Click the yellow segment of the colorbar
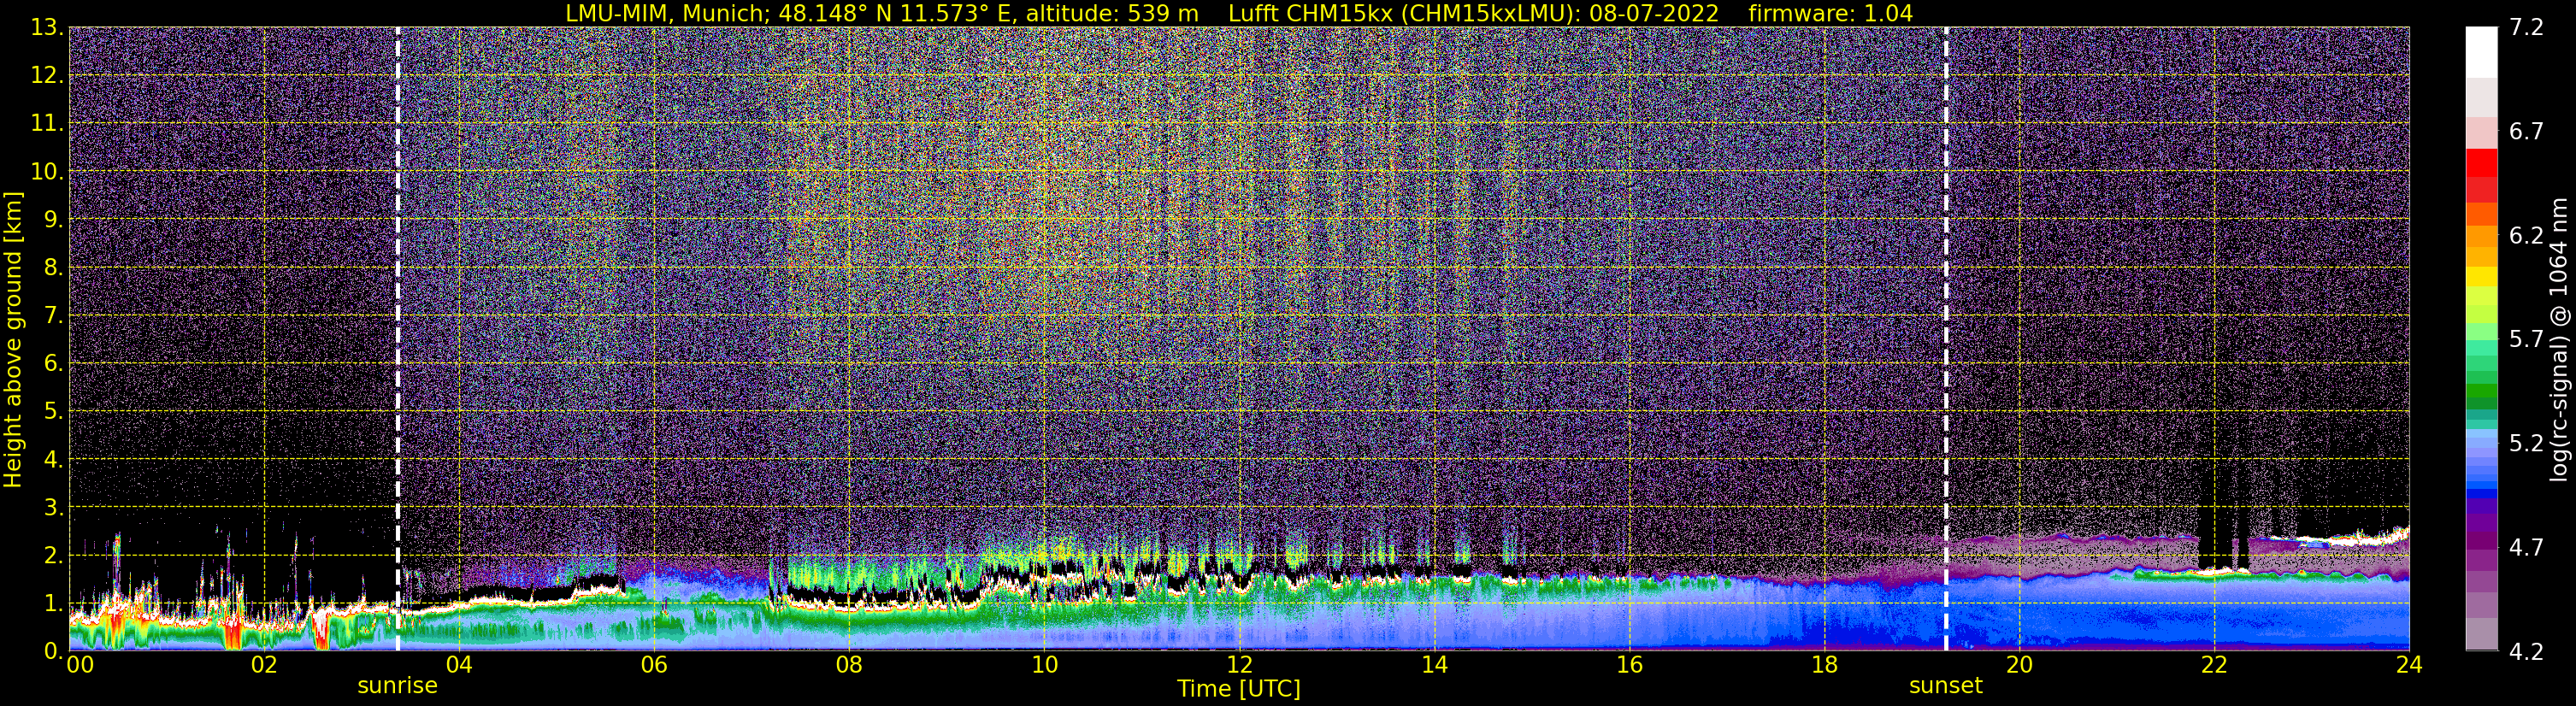The width and height of the screenshot is (2576, 706). (2481, 277)
